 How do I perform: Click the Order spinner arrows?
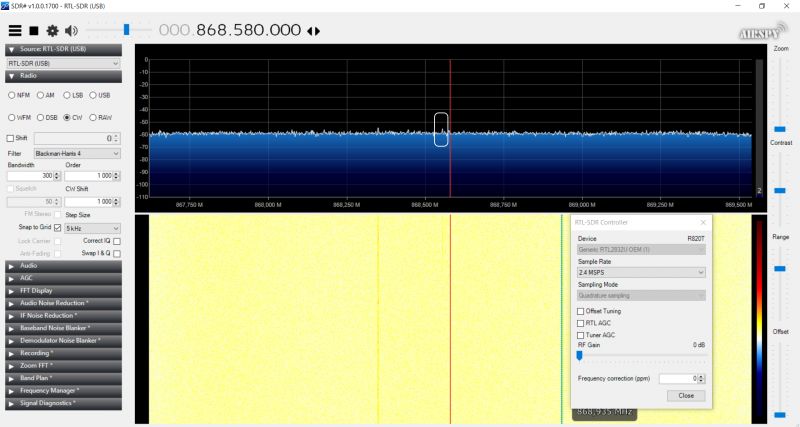(x=116, y=175)
